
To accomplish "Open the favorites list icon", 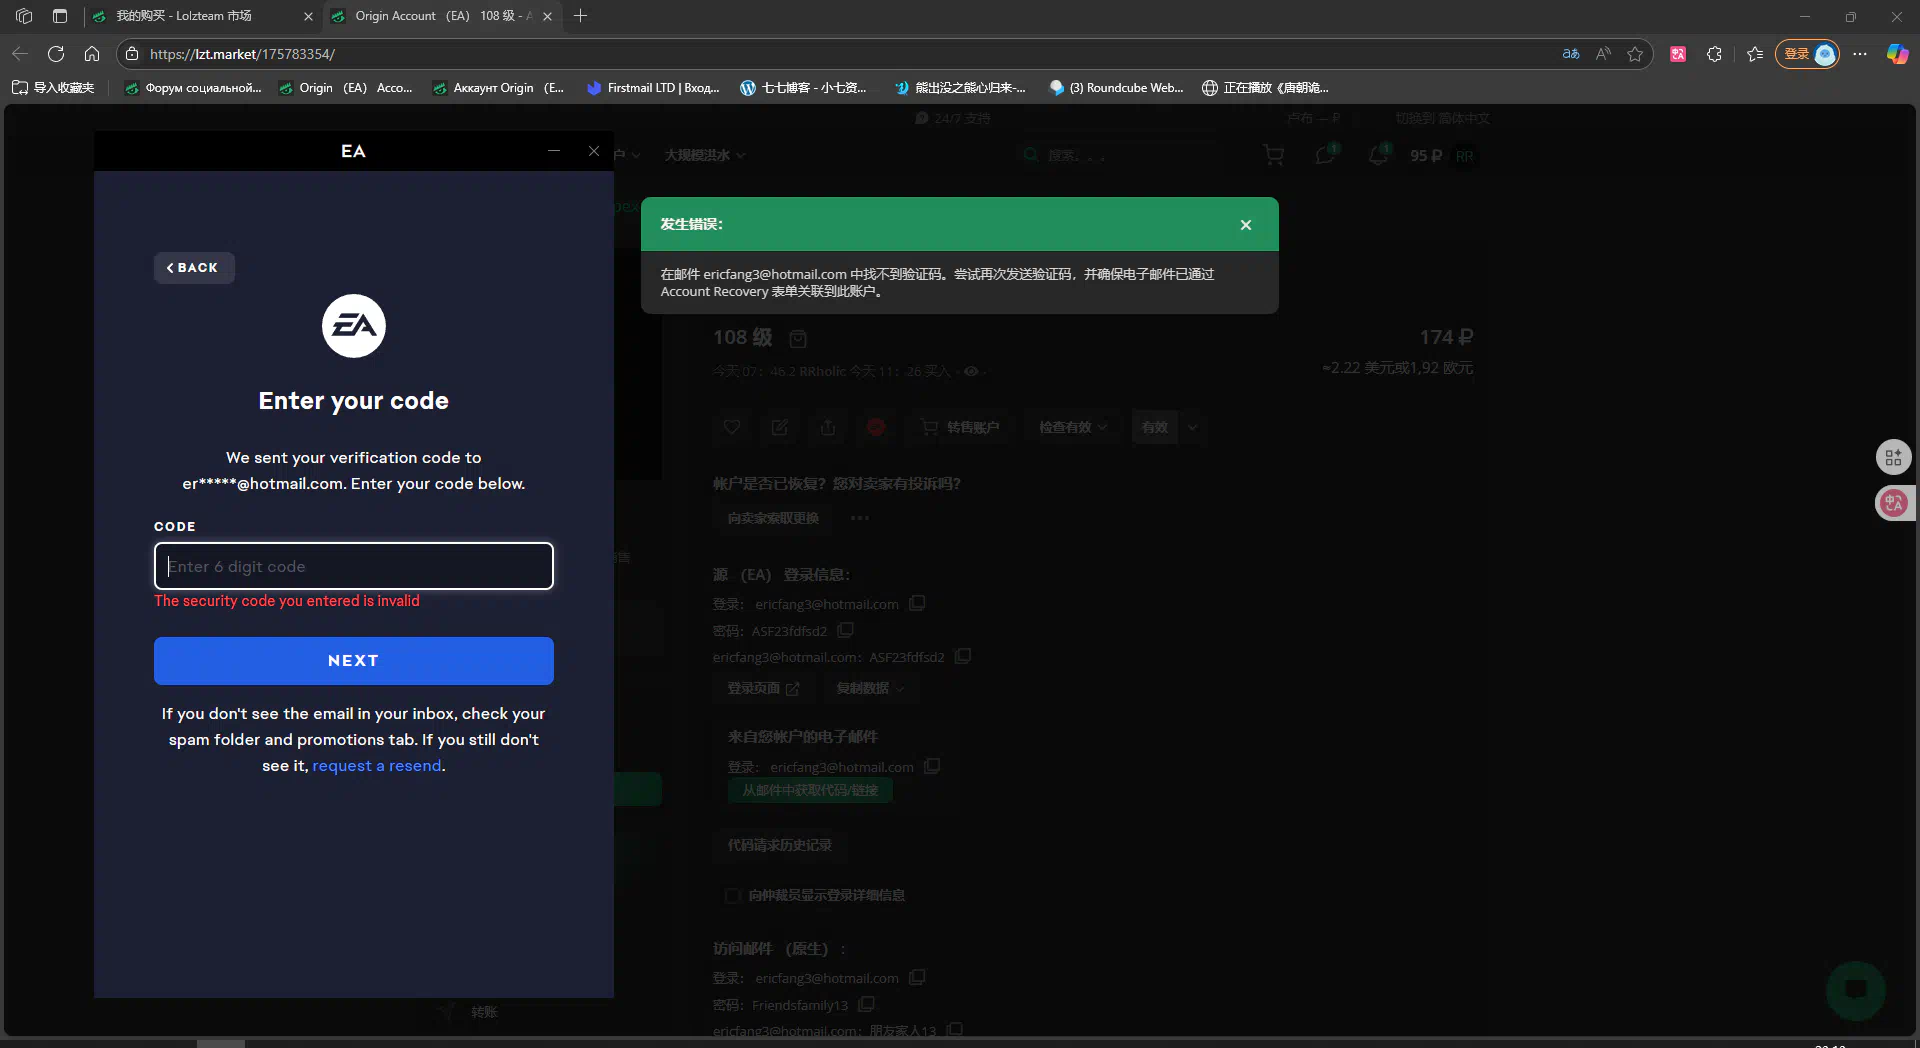I will pyautogui.click(x=1755, y=54).
